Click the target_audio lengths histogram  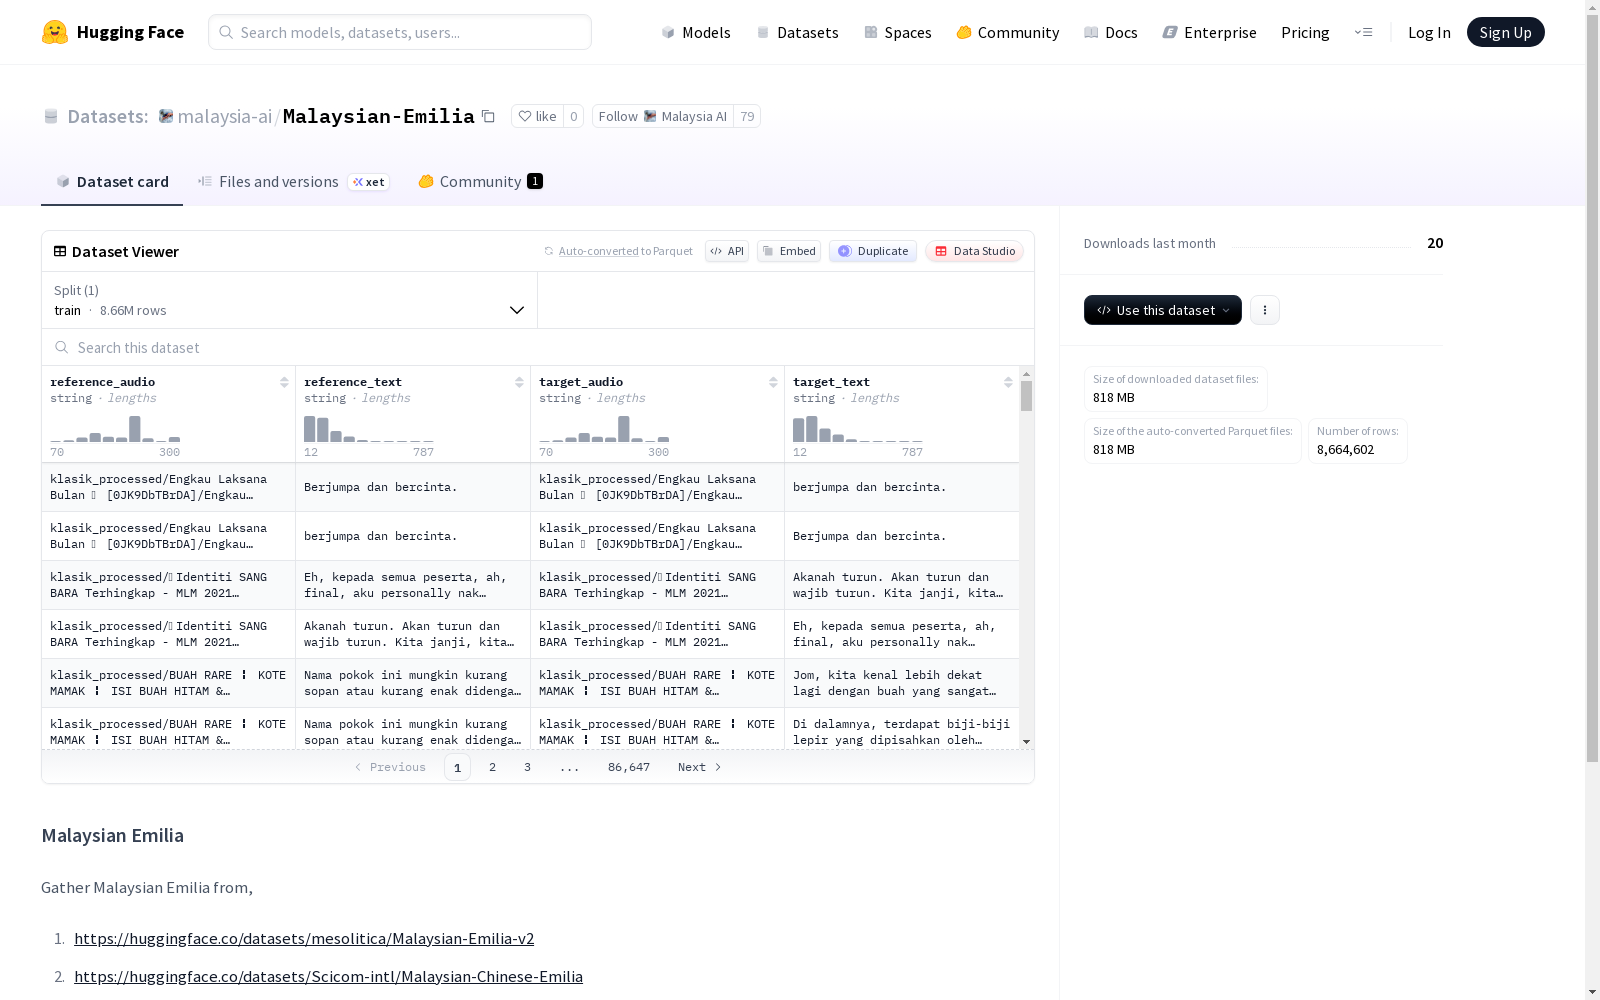click(604, 429)
